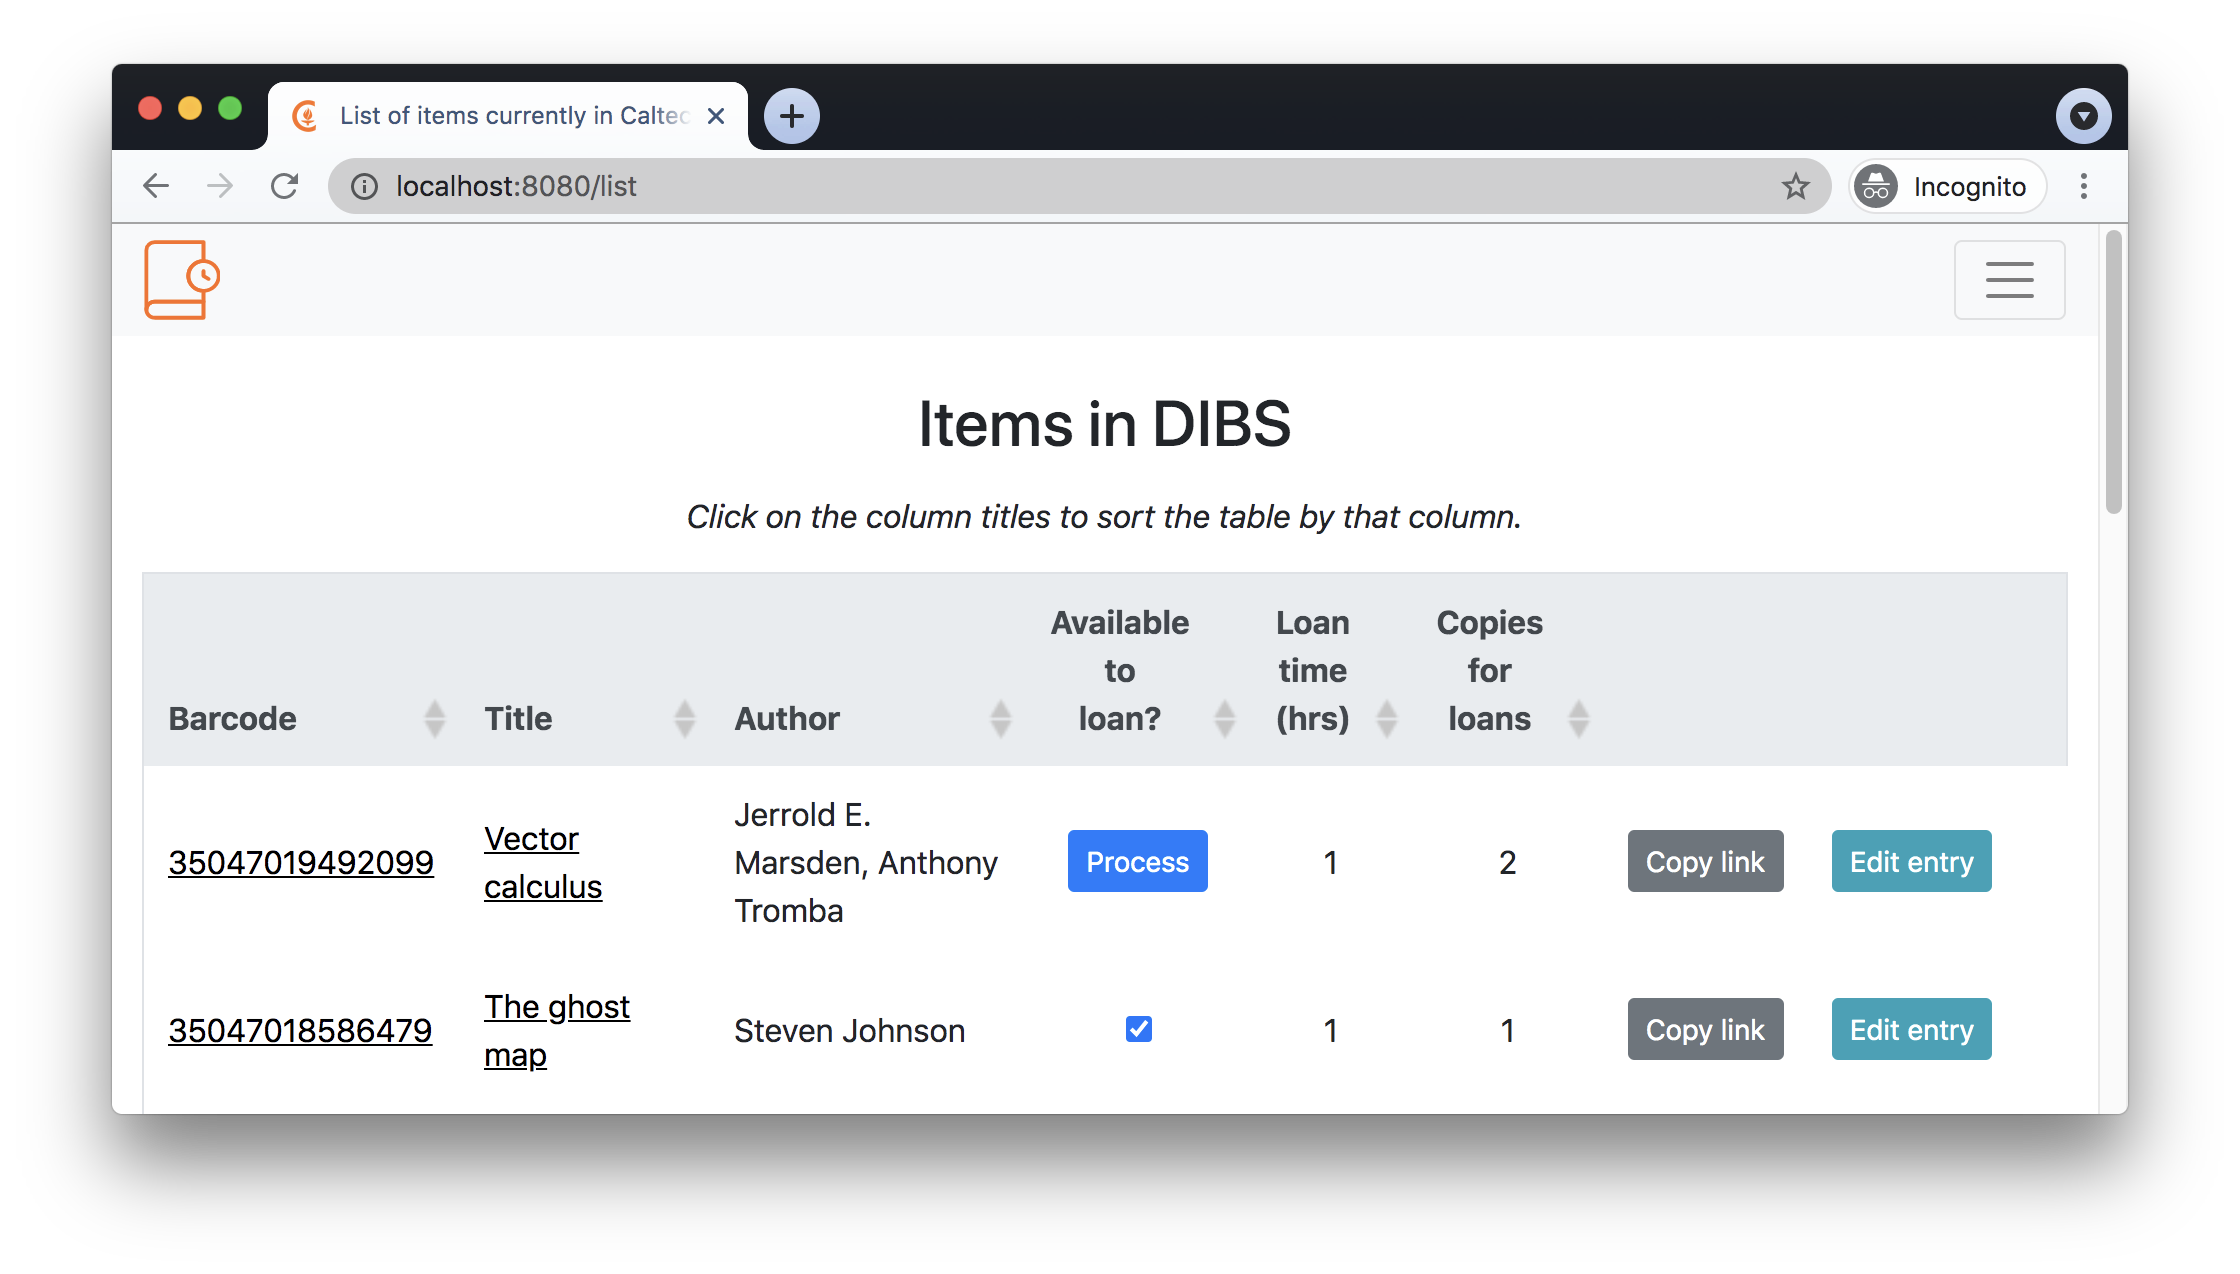
Task: Go back to the previous page
Action: (x=156, y=186)
